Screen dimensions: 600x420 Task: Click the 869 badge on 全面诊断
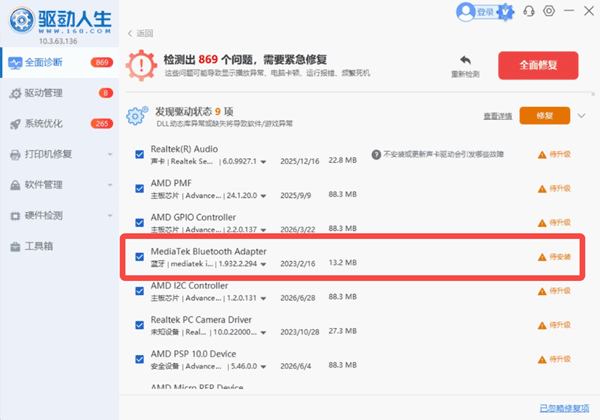pos(102,62)
